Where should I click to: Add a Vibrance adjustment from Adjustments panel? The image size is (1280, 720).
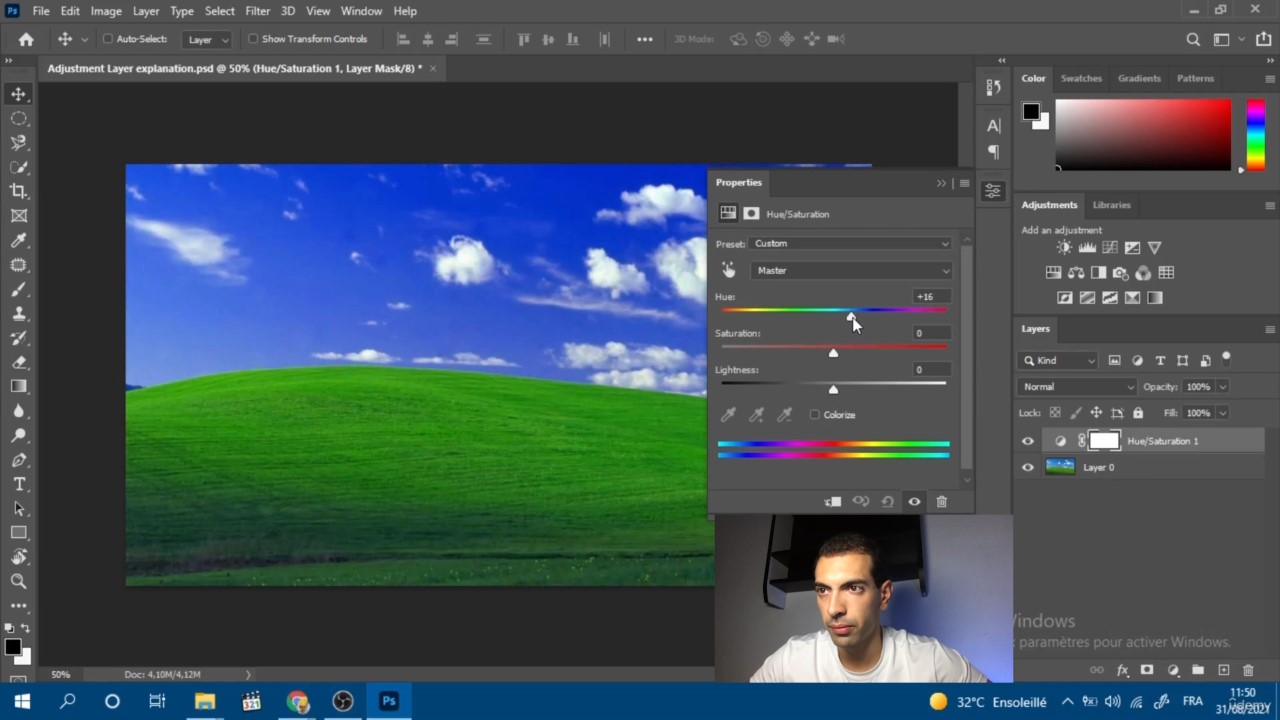(1155, 247)
